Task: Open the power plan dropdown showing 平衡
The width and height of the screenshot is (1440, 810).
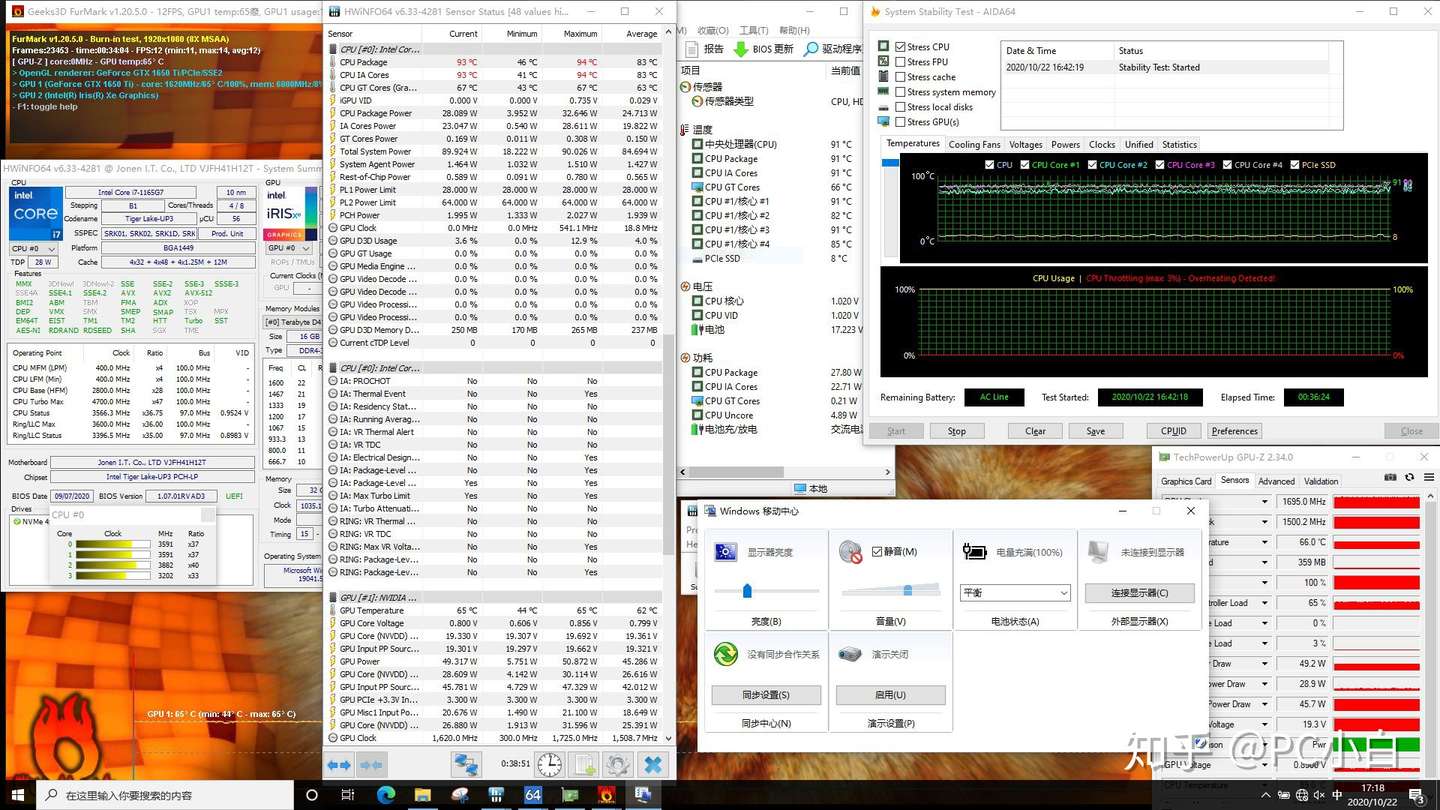Action: [x=1013, y=592]
